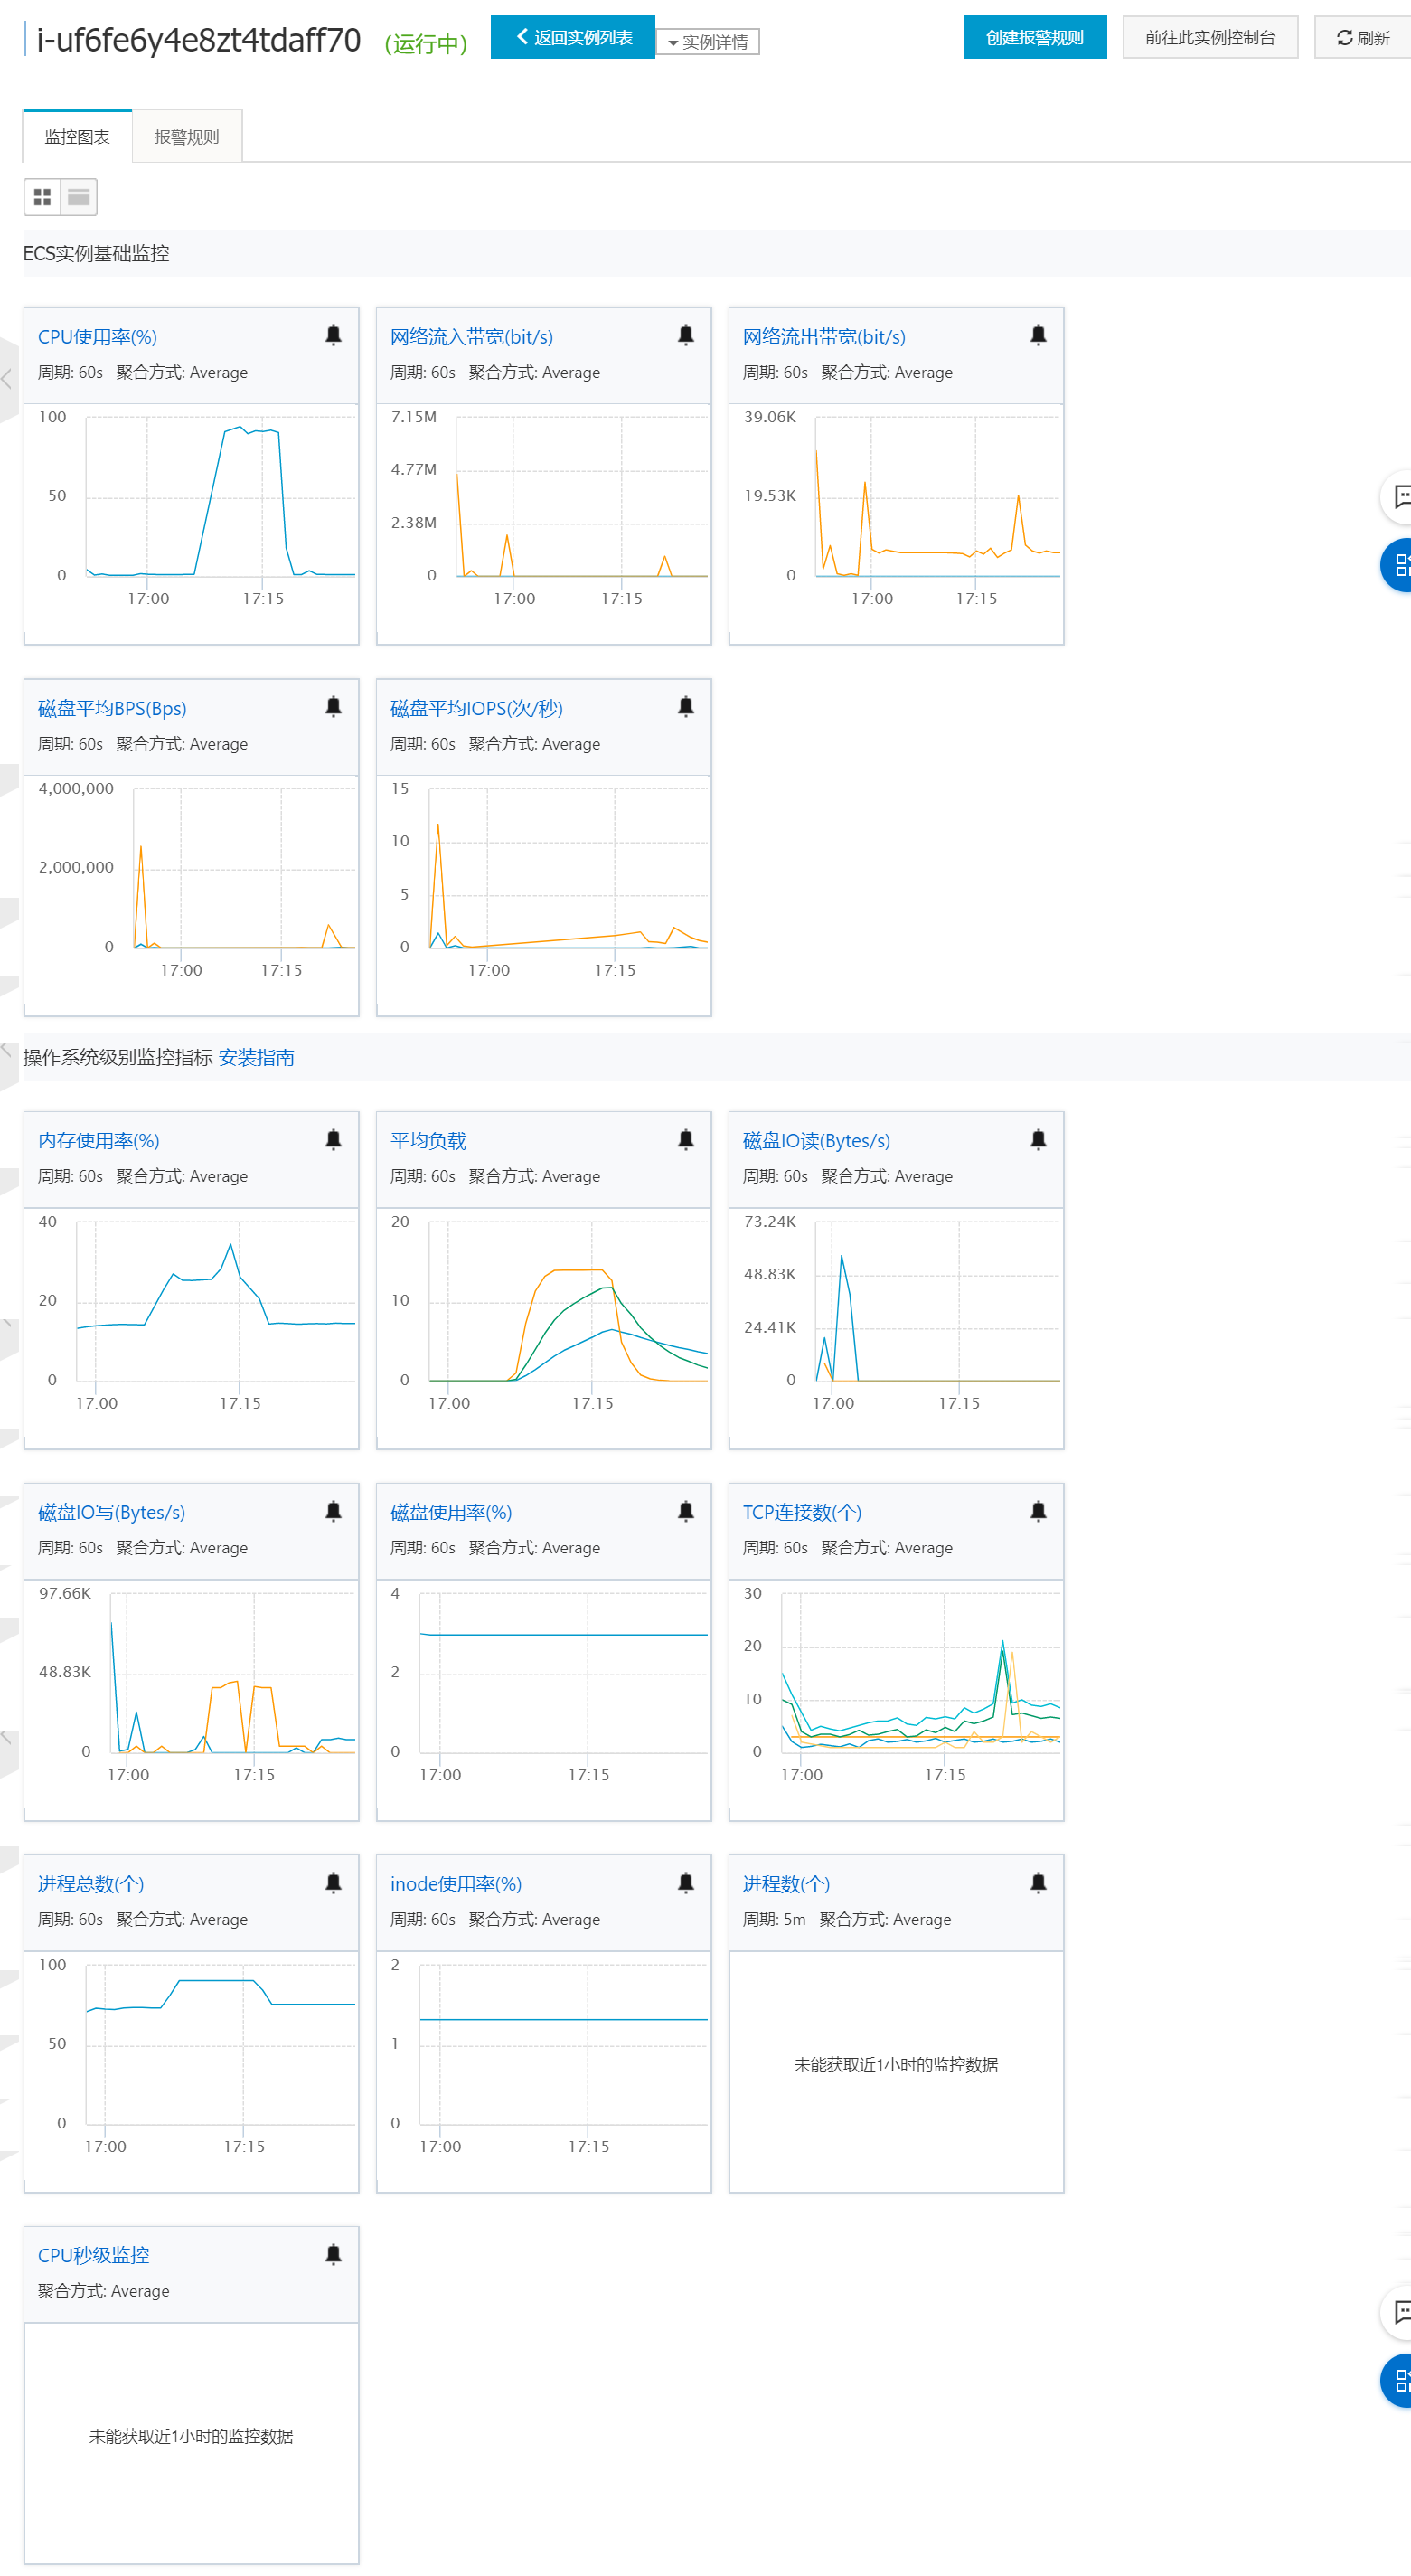The height and width of the screenshot is (2576, 1411).
Task: Open CPU使用率(%) chart title link
Action: coord(97,337)
